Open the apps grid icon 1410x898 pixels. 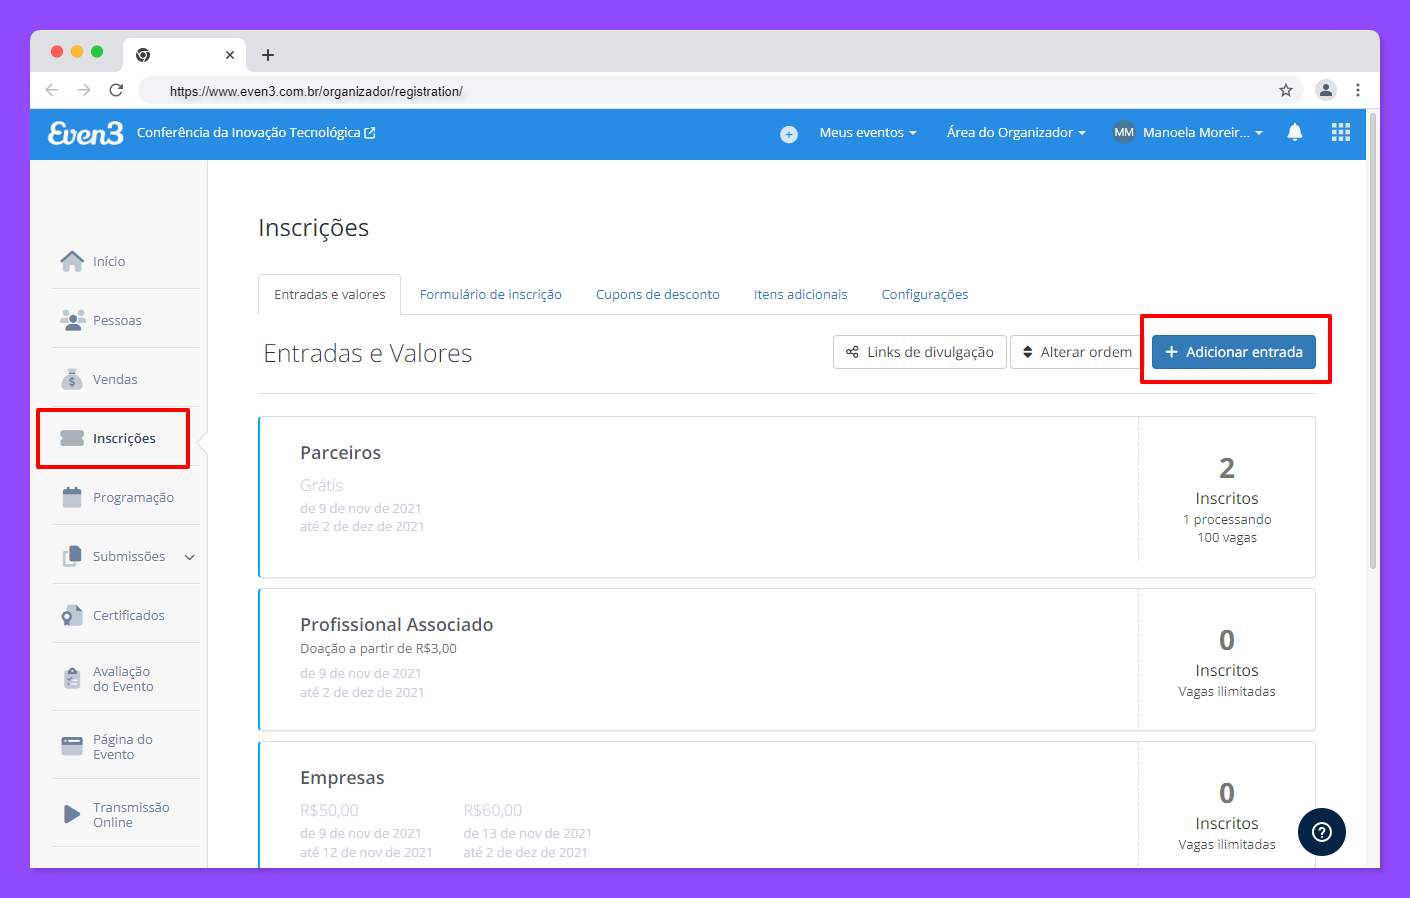(x=1341, y=132)
